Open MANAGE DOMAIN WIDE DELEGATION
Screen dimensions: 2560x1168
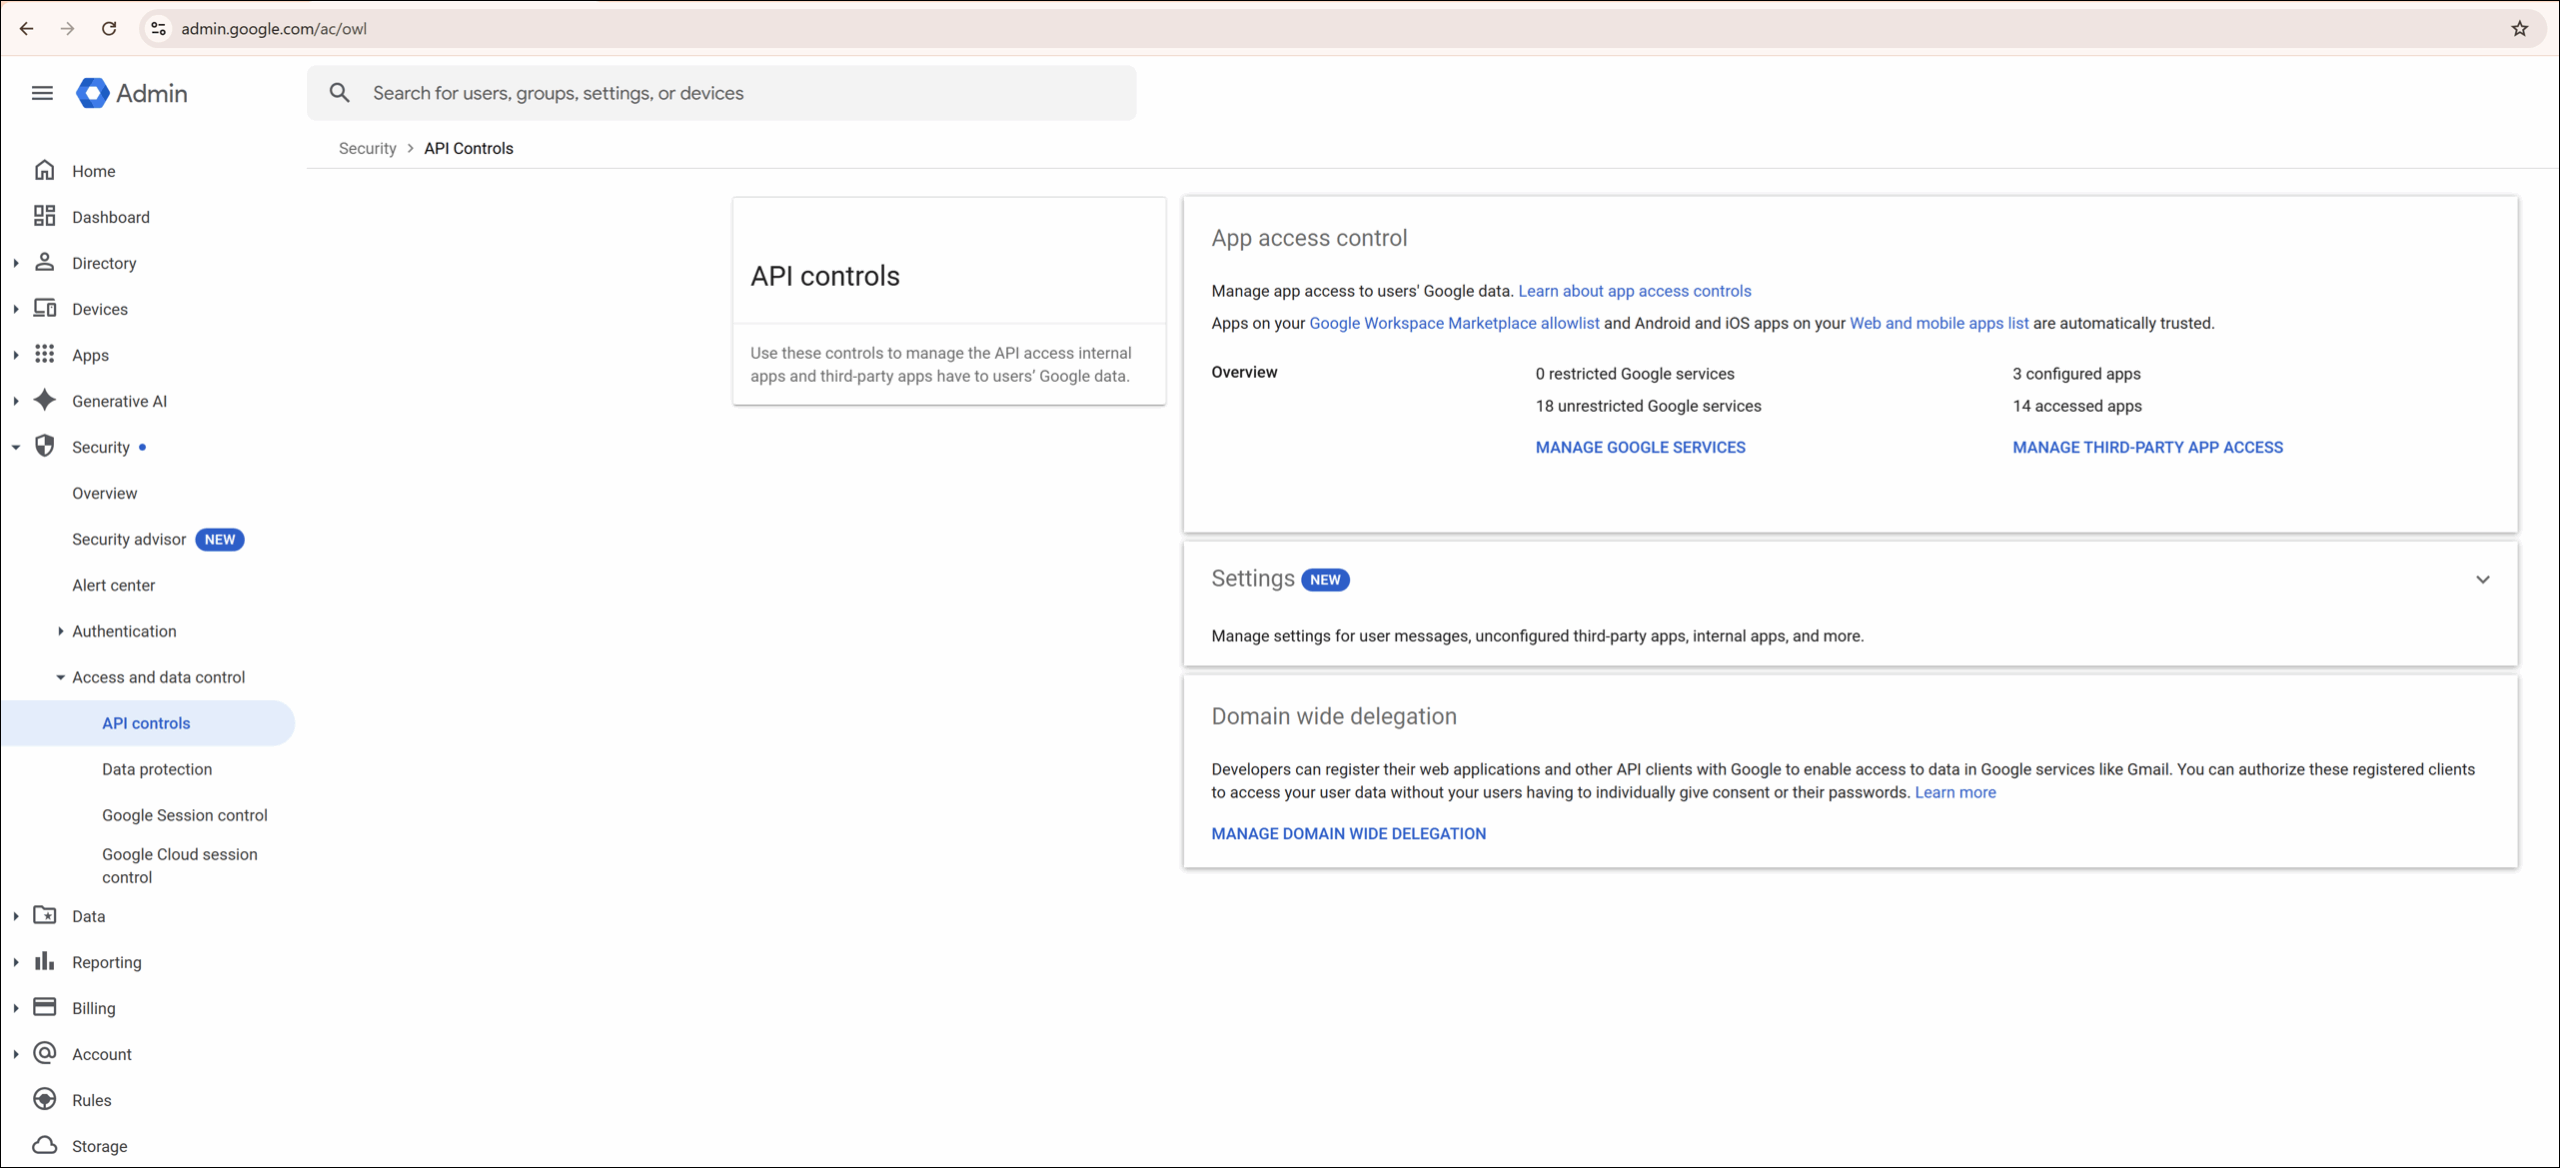(1348, 833)
